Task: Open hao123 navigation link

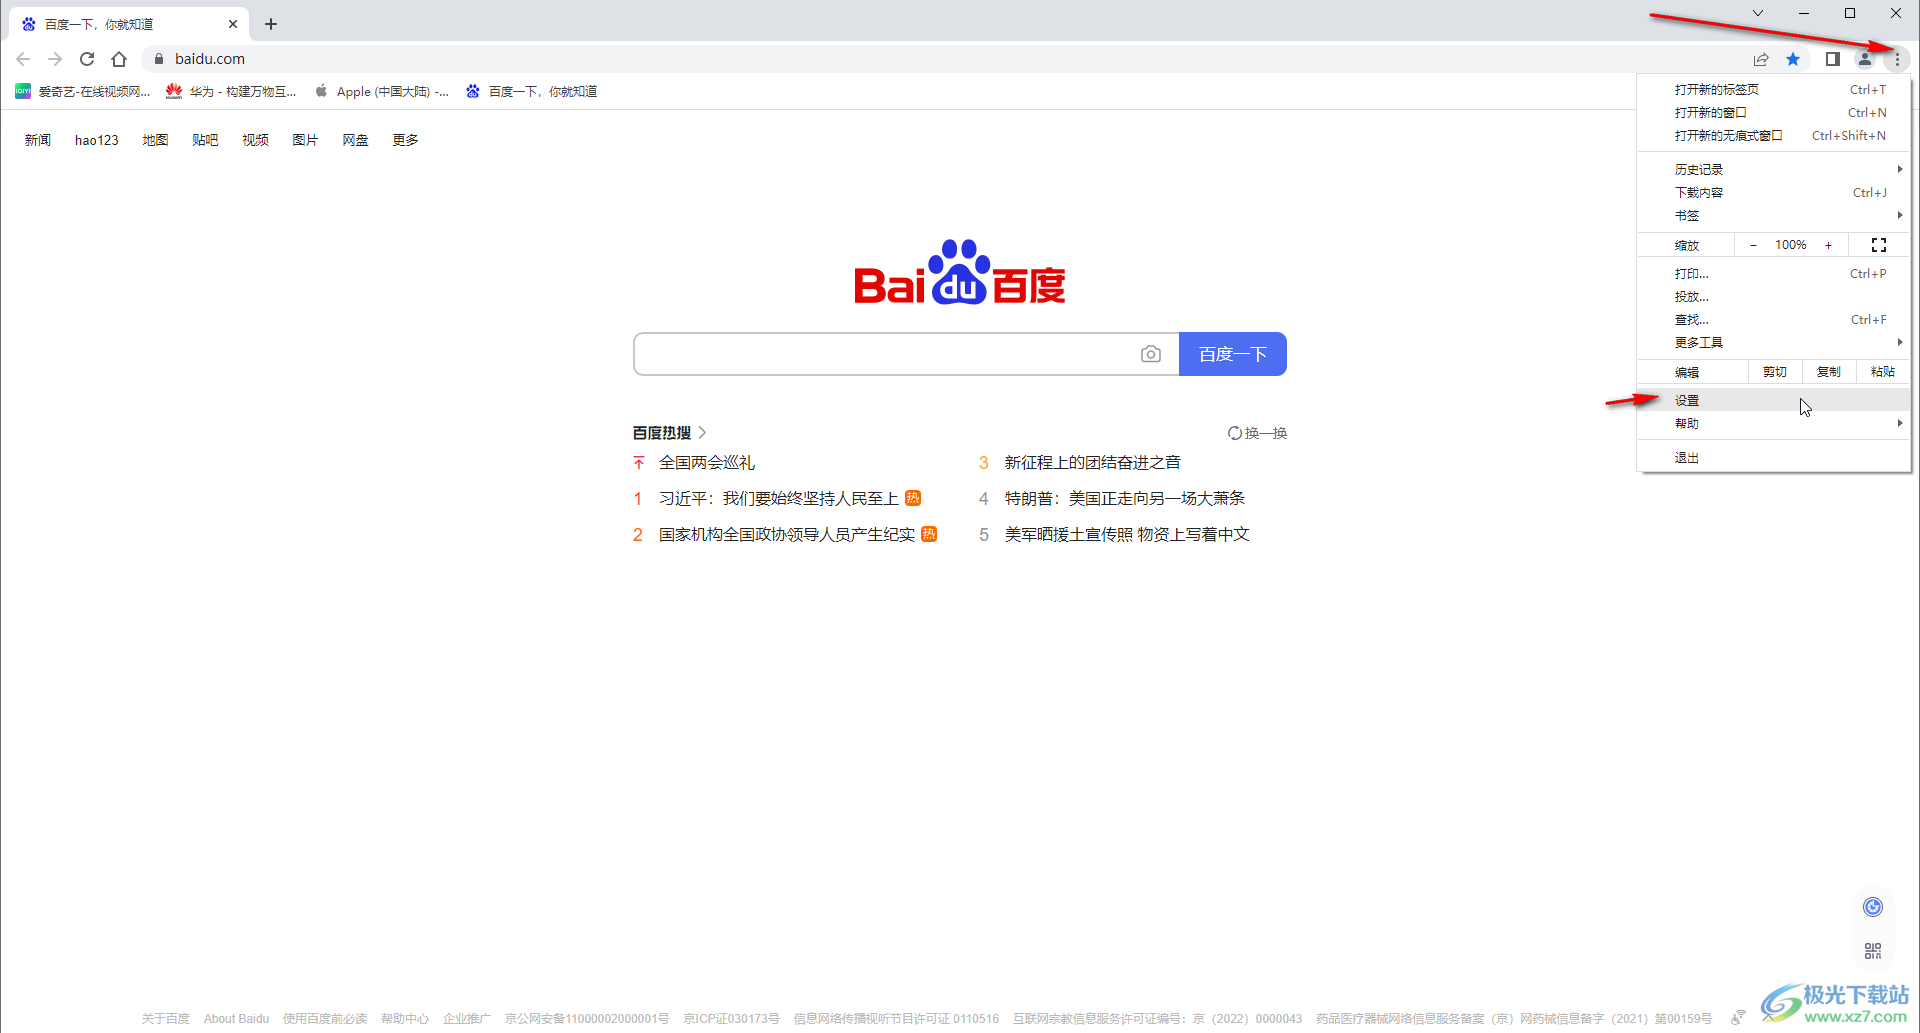Action: 97,140
